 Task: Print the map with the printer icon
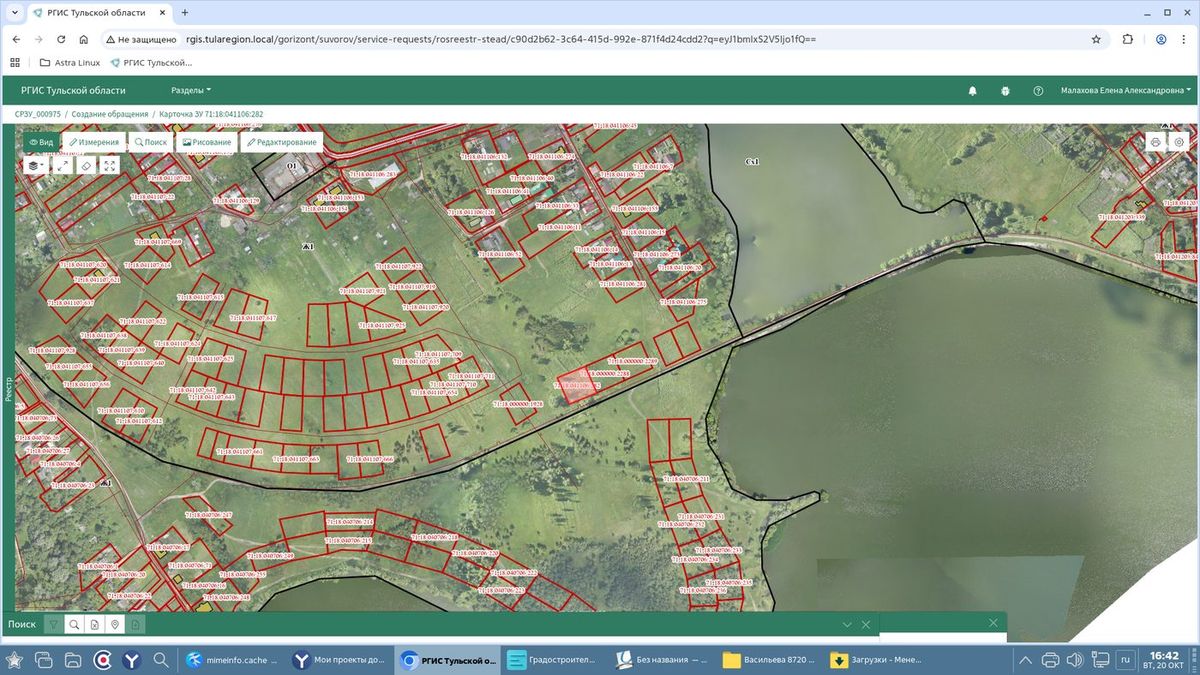tap(1155, 142)
